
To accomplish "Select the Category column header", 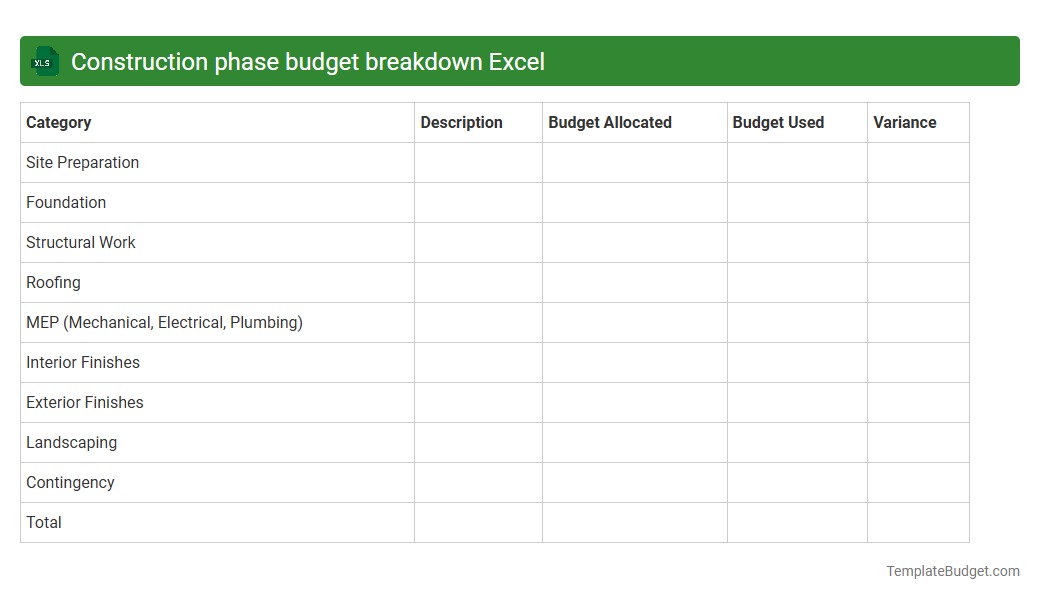I will pos(58,122).
